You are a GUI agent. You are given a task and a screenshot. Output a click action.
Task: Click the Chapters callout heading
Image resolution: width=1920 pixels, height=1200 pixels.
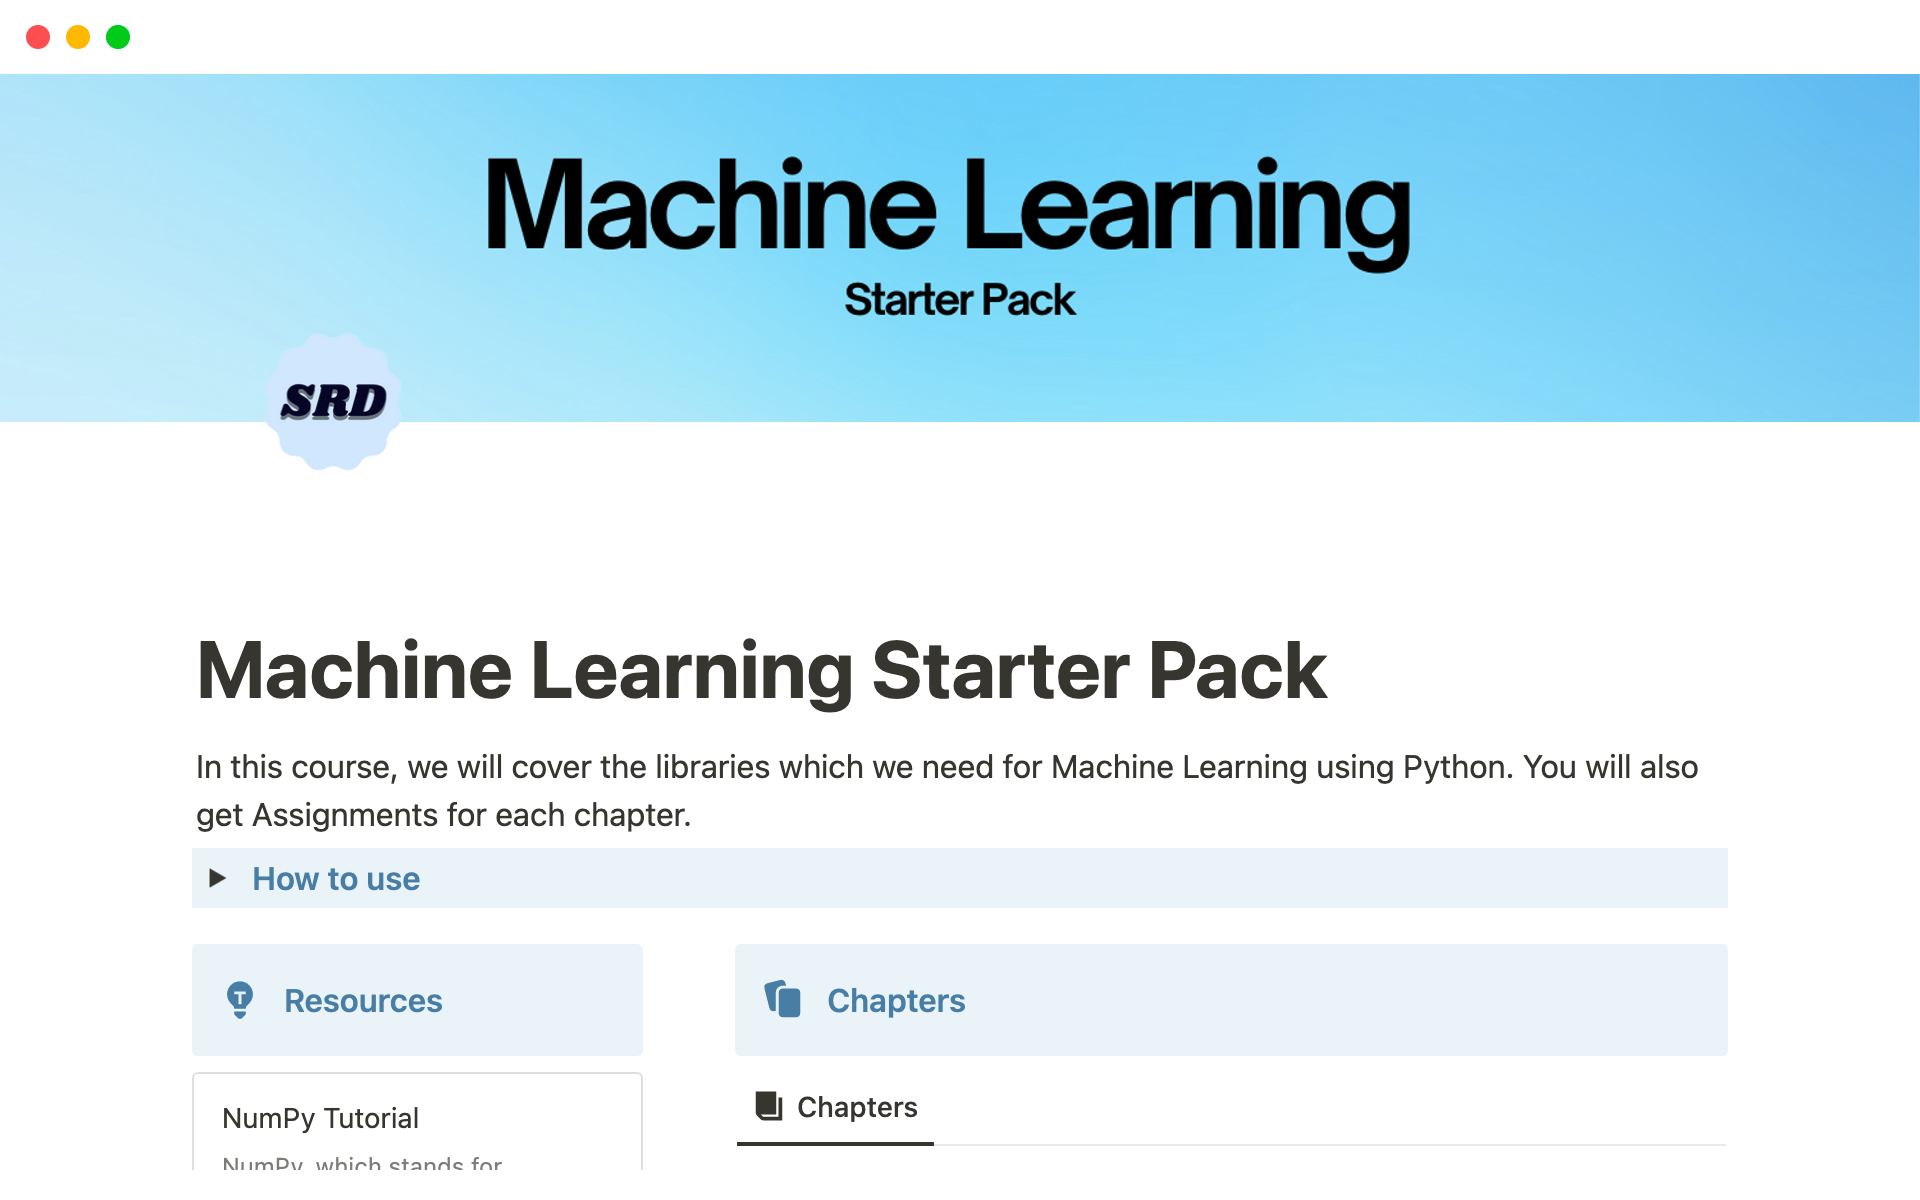coord(896,1001)
